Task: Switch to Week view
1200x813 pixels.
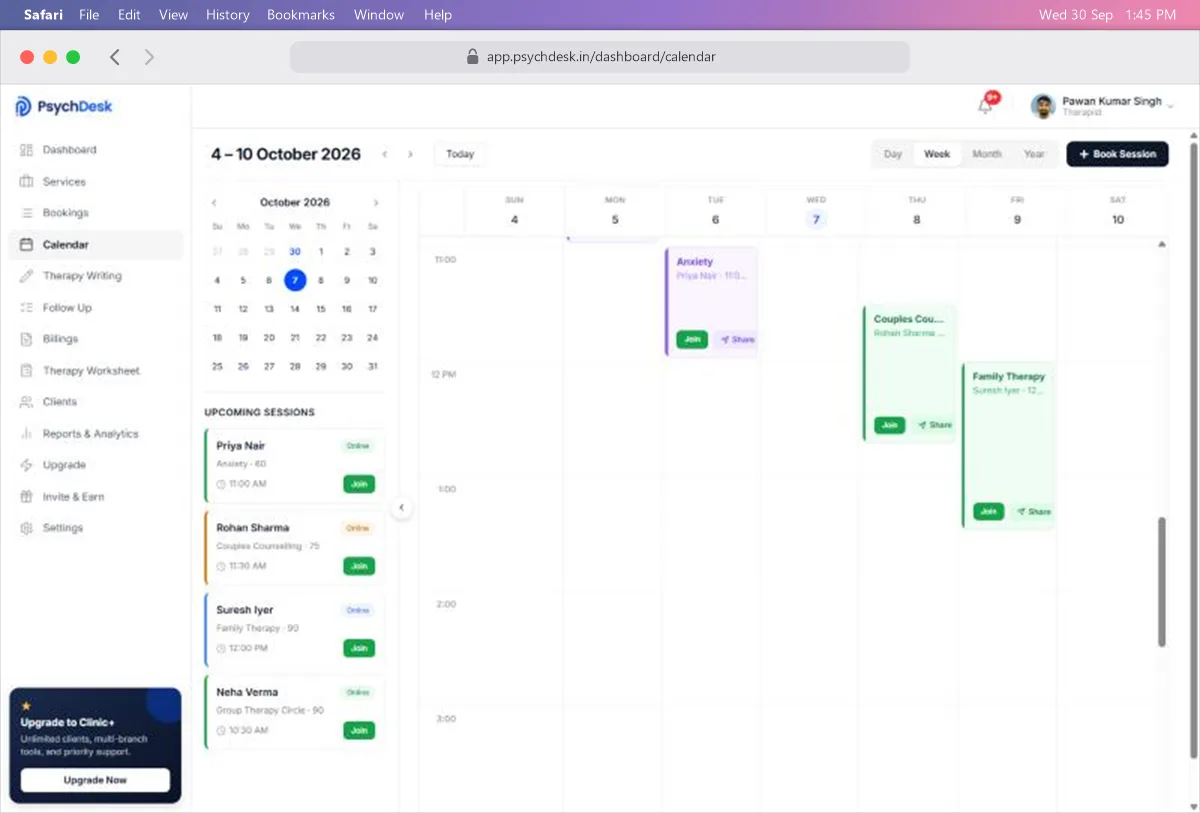Action: tap(937, 154)
